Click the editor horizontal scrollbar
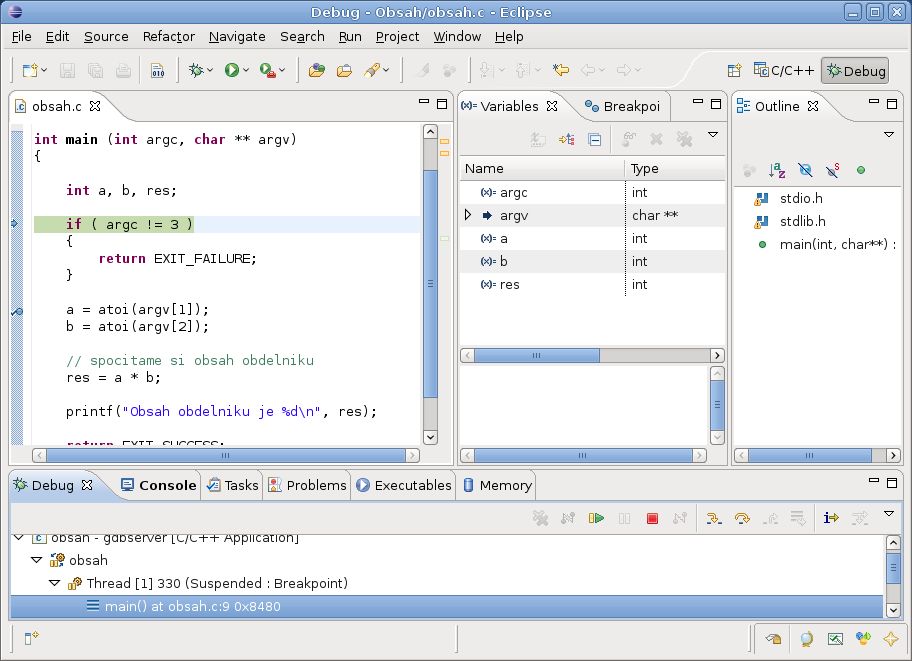 point(226,455)
